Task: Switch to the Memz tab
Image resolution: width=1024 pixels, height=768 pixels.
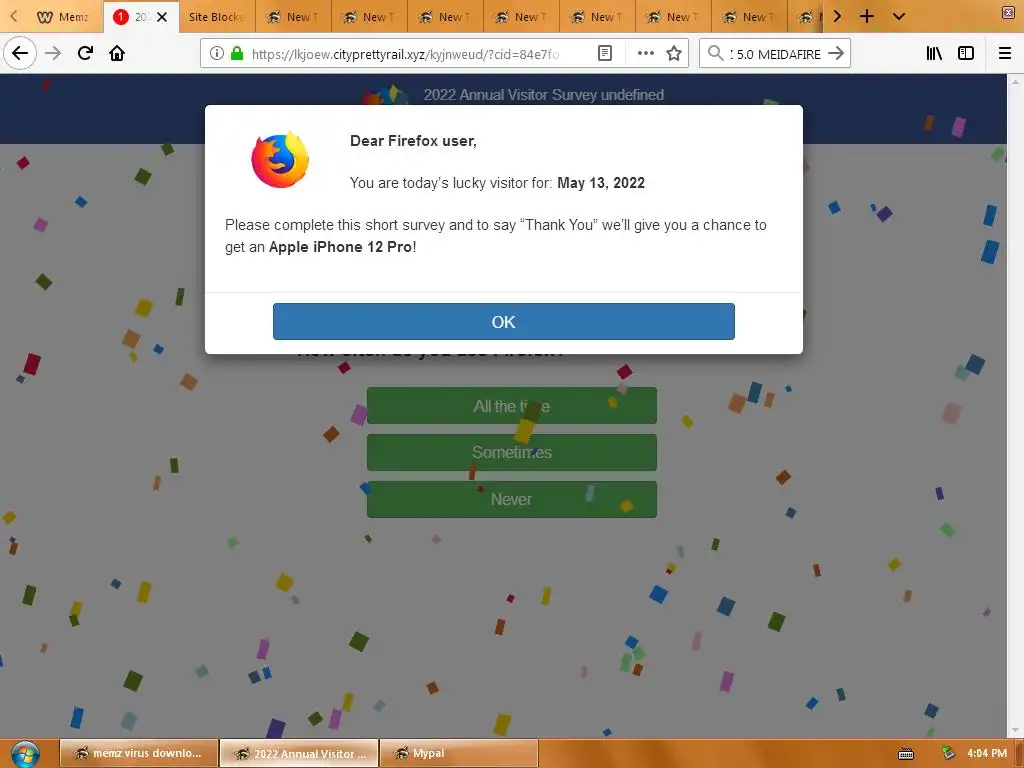Action: [x=62, y=17]
